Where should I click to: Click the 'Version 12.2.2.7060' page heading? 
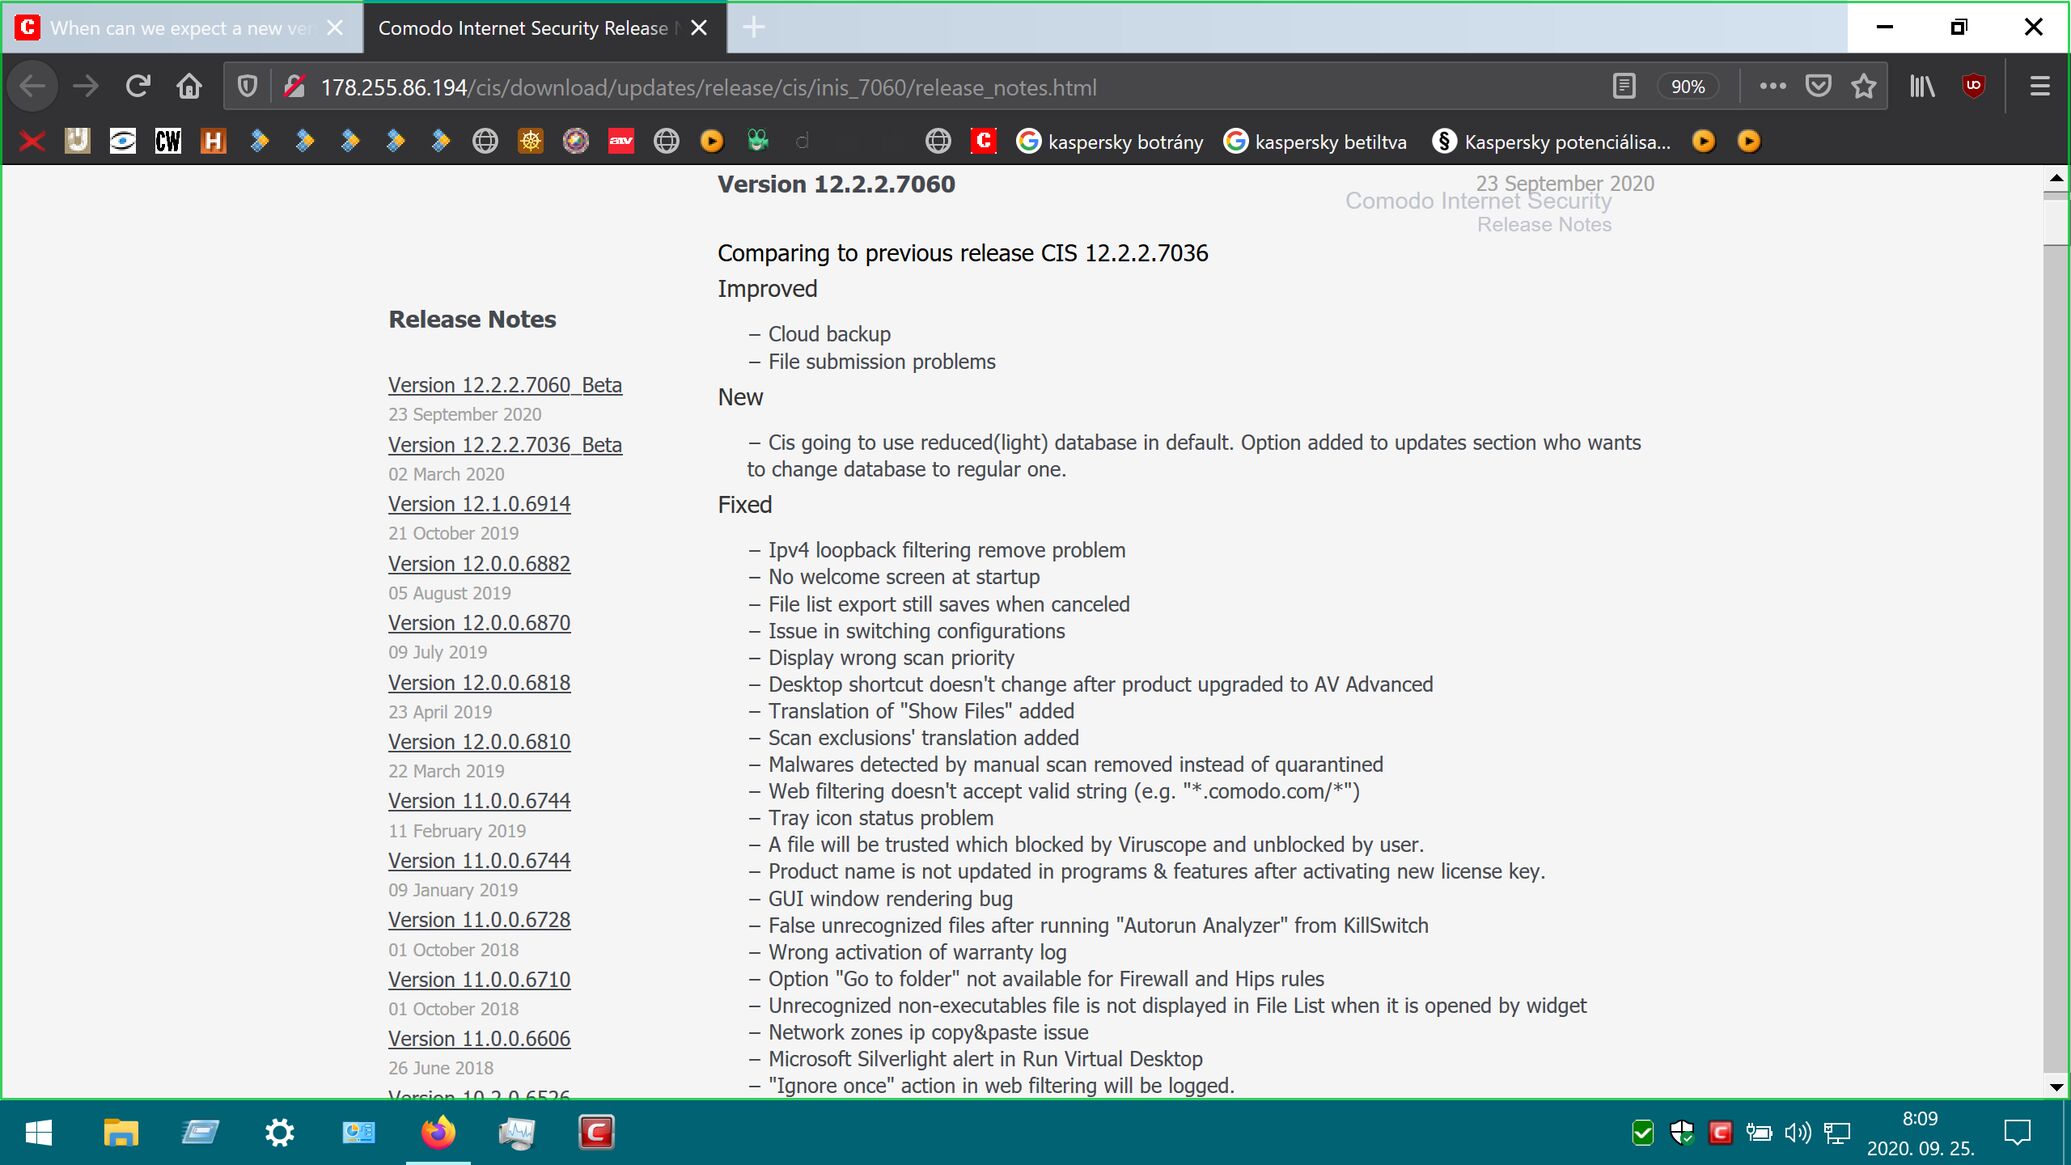[836, 184]
